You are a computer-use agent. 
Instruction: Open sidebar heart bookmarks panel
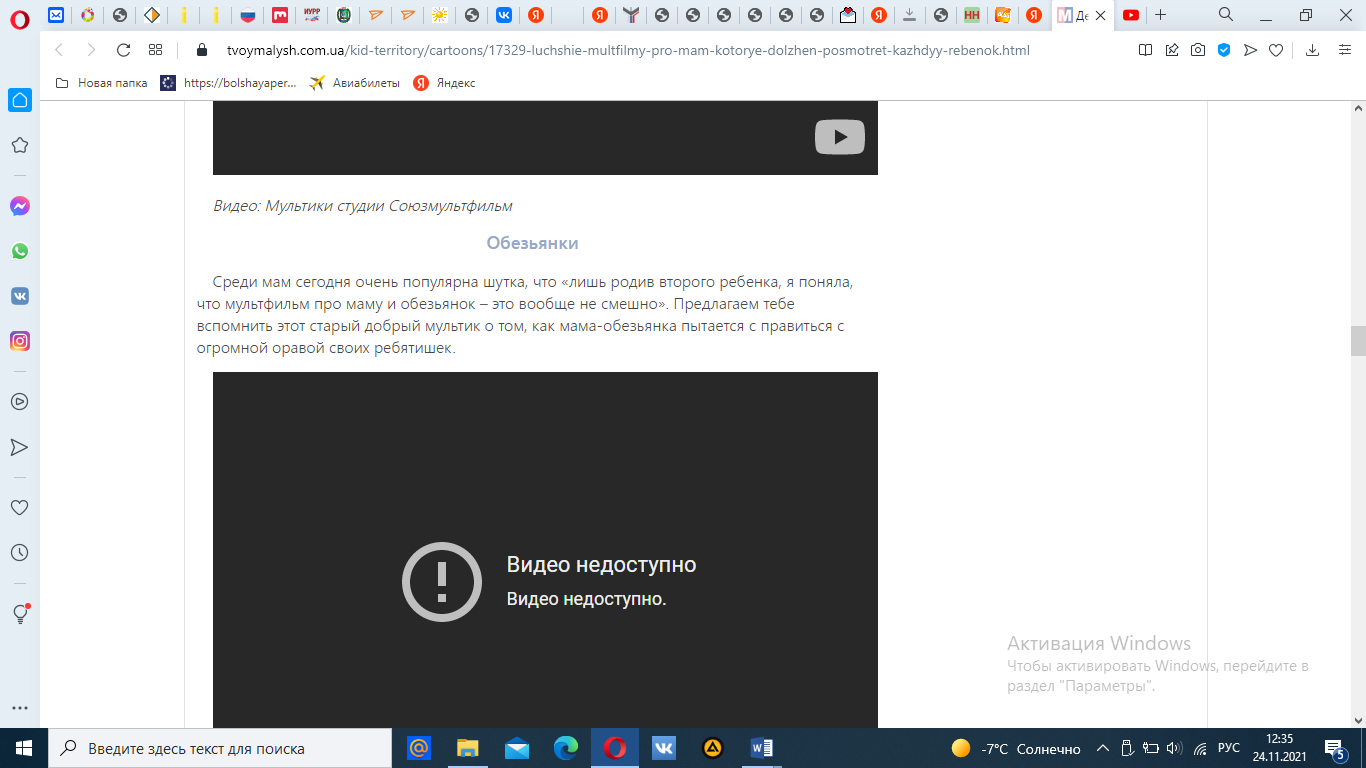click(x=20, y=508)
